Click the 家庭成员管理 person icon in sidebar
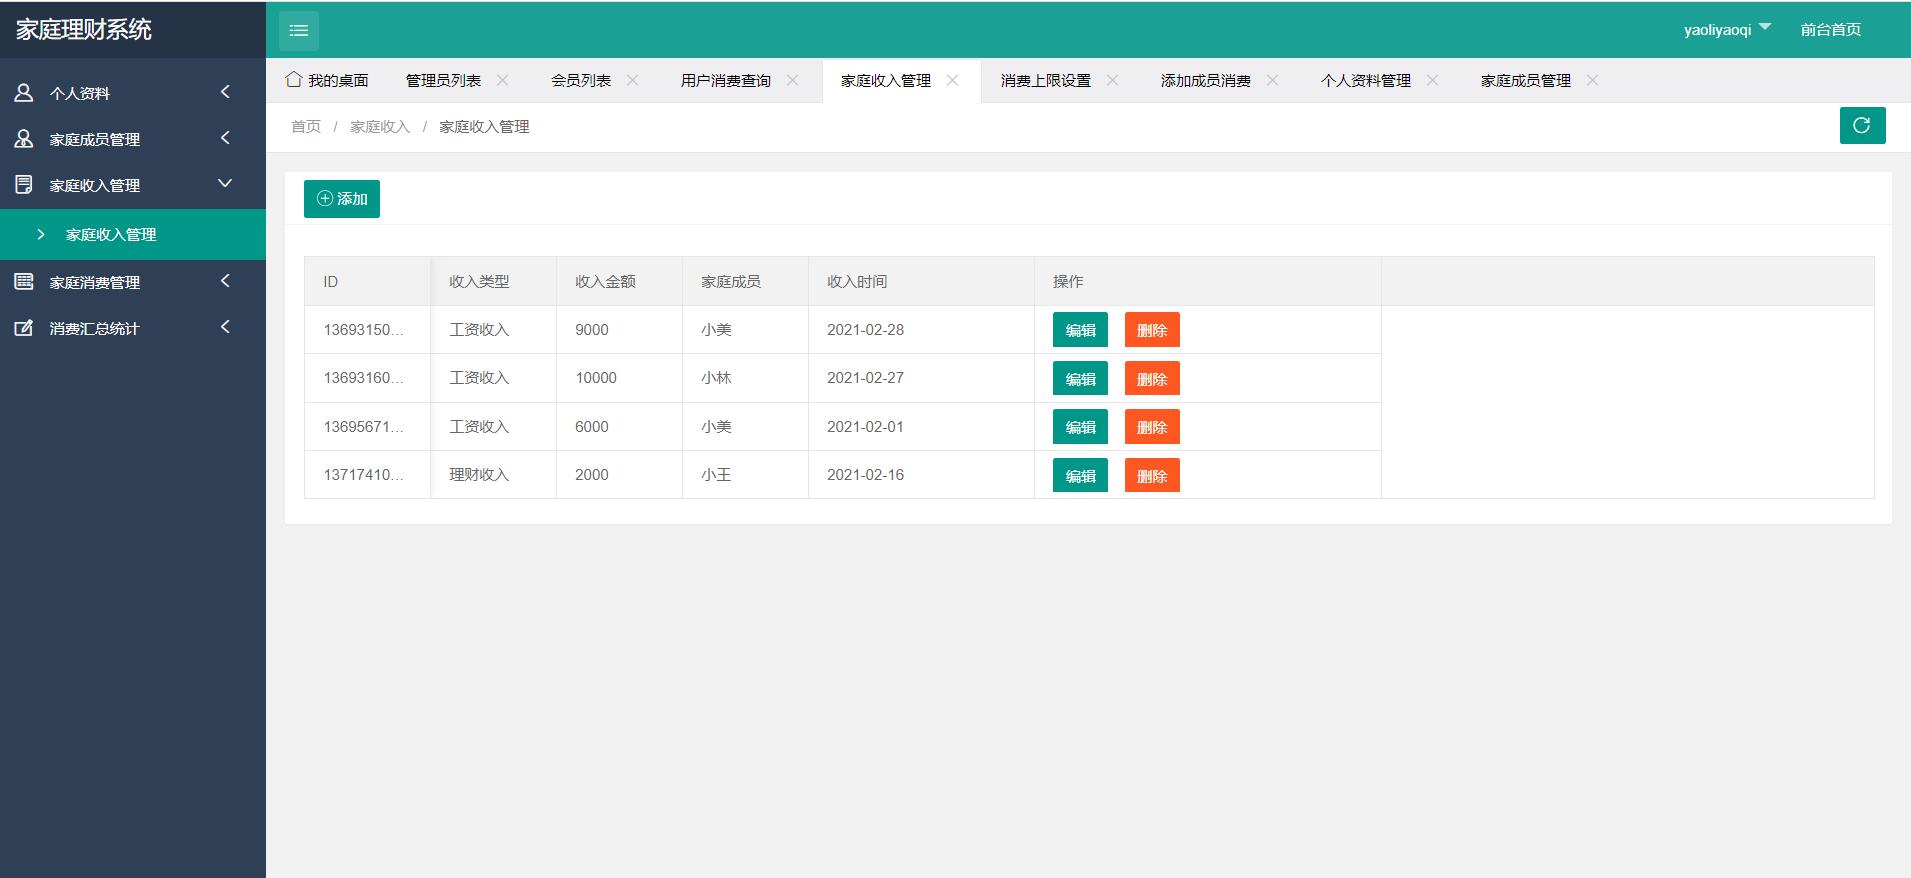Screen dimensions: 1911x878 [x=24, y=139]
